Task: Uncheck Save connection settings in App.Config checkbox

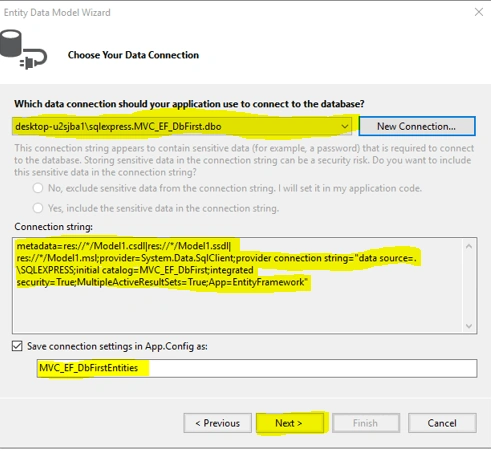Action: [x=17, y=346]
